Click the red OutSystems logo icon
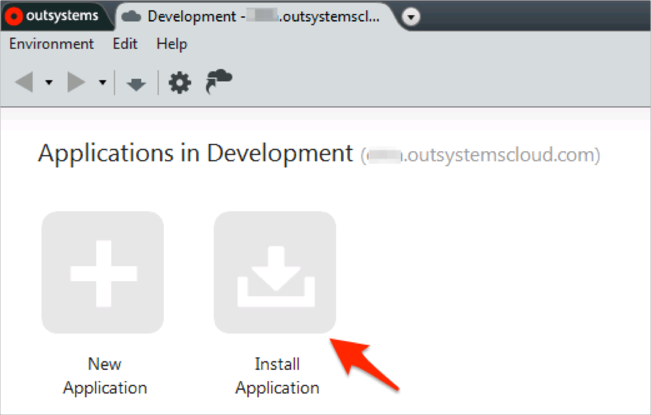This screenshot has width=651, height=415. [16, 16]
